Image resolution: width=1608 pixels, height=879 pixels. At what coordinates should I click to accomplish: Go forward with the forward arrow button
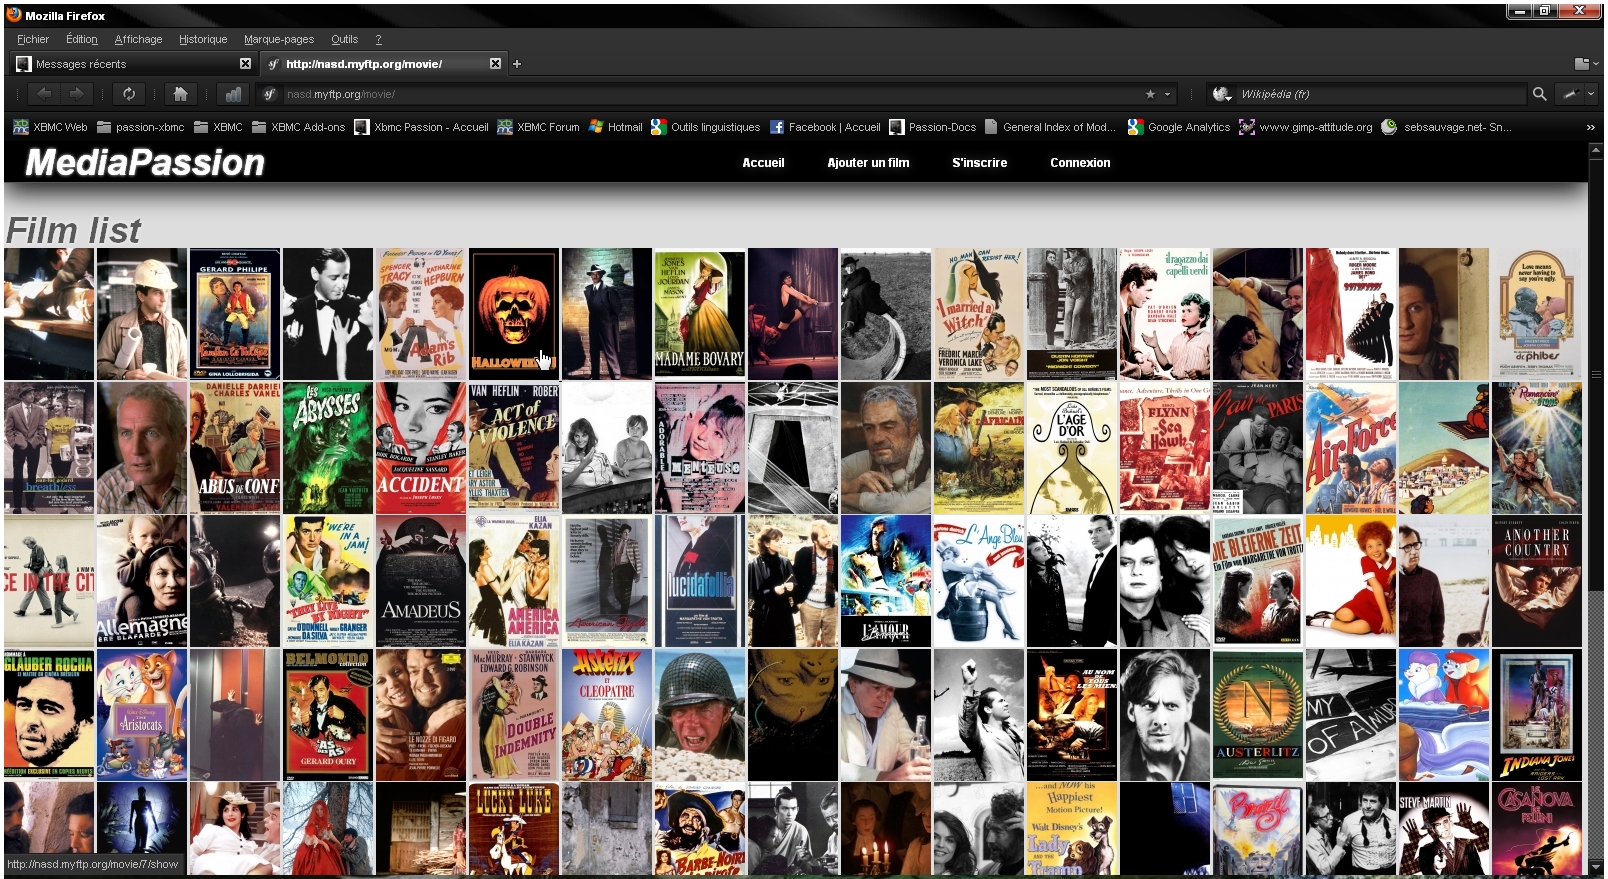point(77,94)
